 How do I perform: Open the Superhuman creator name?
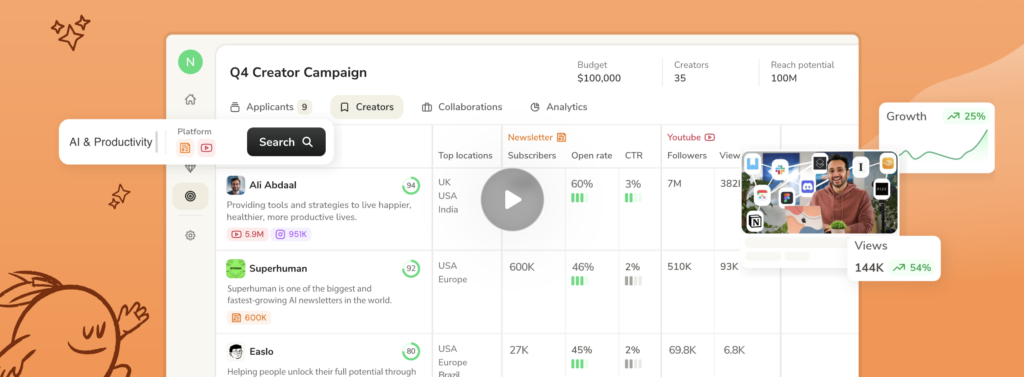point(278,269)
